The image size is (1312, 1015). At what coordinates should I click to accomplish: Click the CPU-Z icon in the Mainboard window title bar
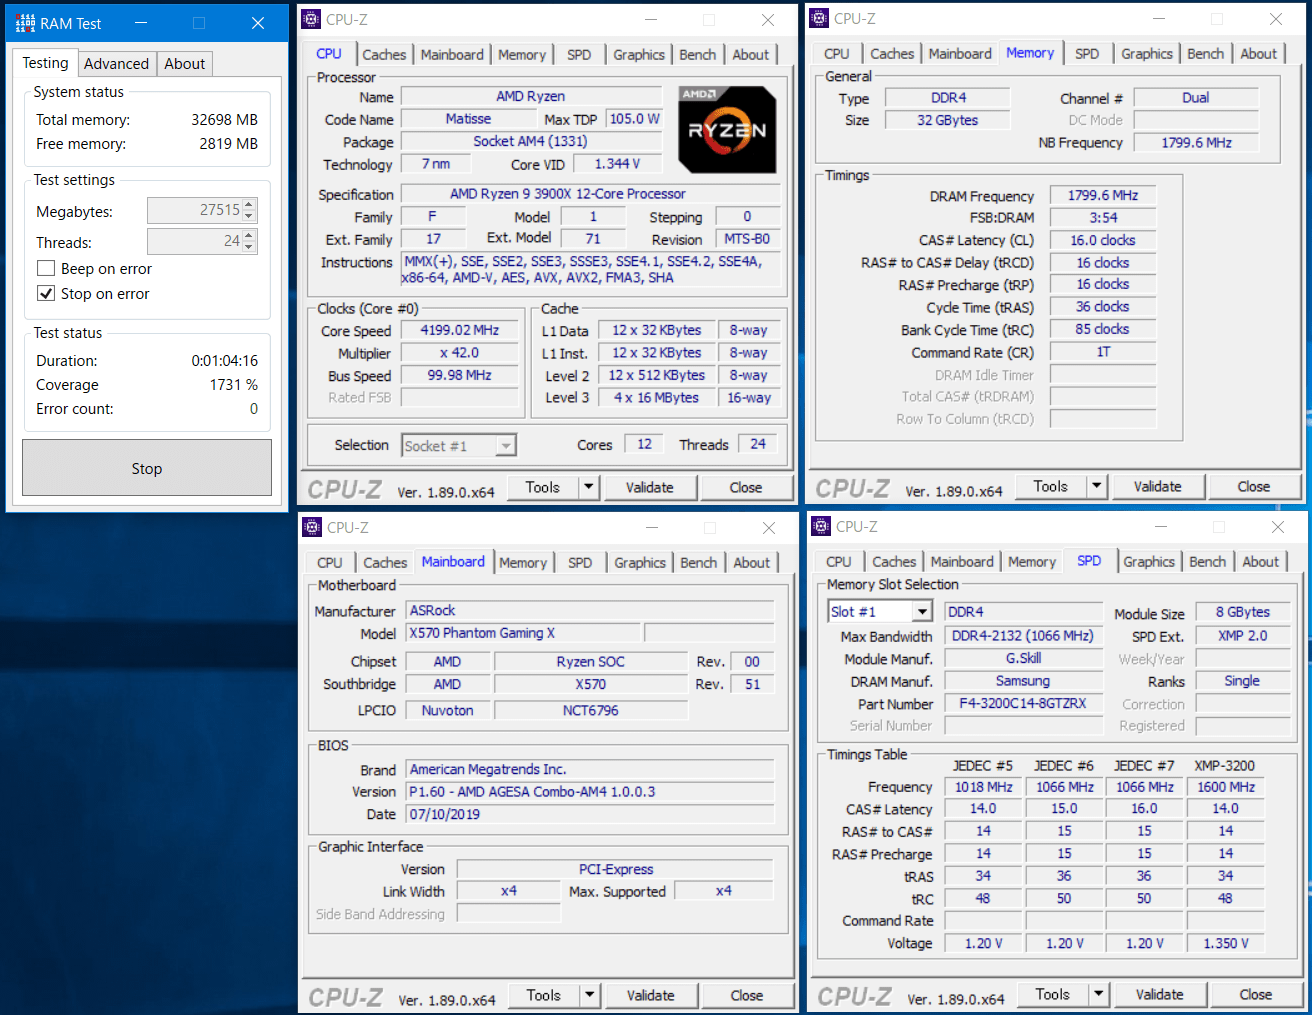pyautogui.click(x=312, y=527)
